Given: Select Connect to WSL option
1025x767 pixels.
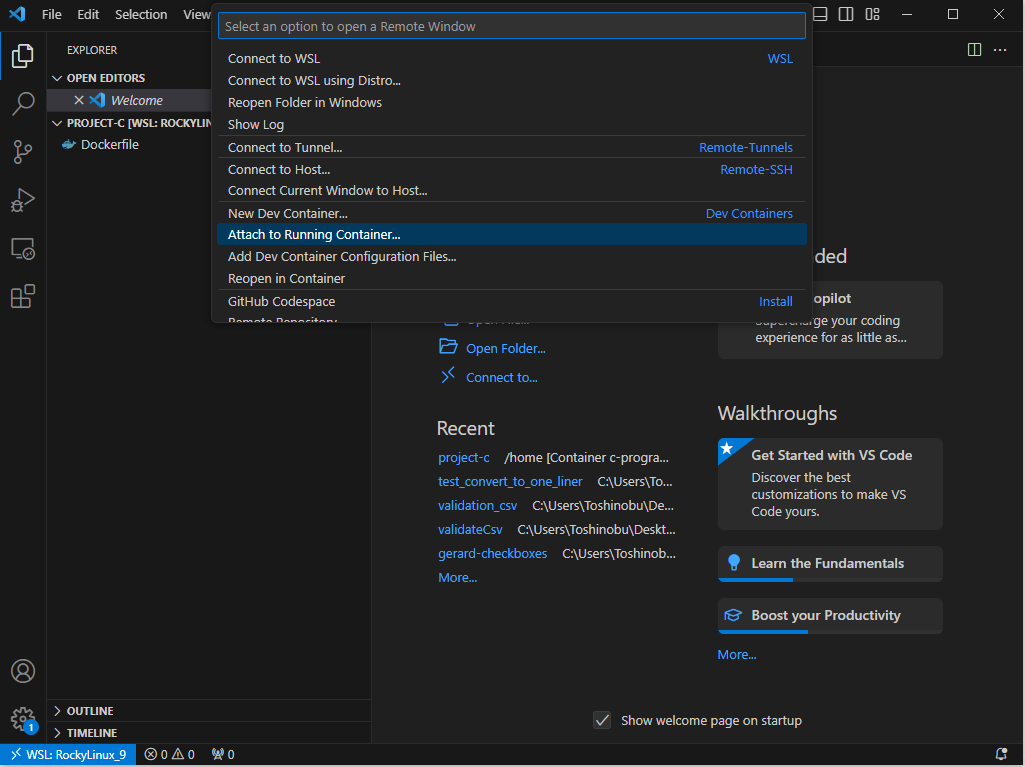Looking at the screenshot, I should click(x=511, y=58).
